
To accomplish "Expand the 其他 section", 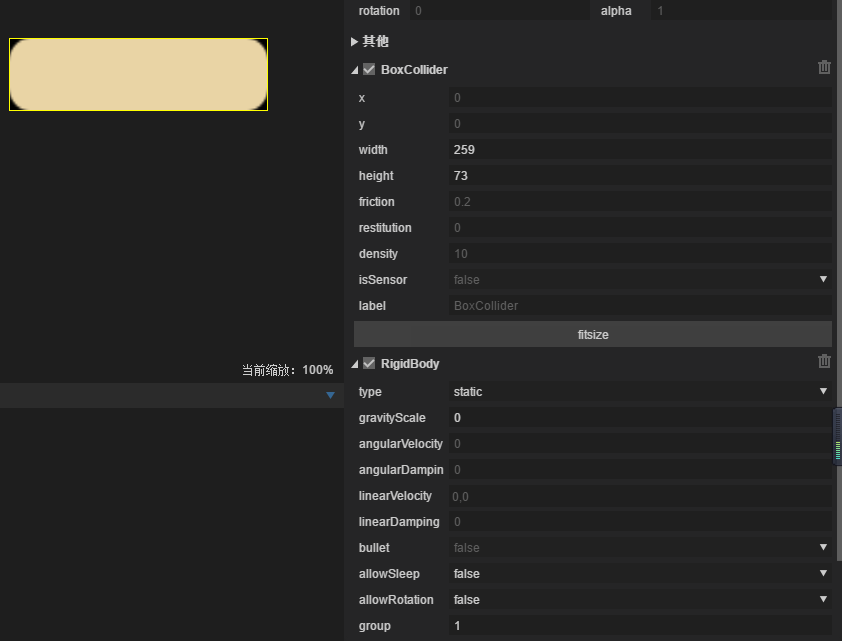I will [355, 42].
